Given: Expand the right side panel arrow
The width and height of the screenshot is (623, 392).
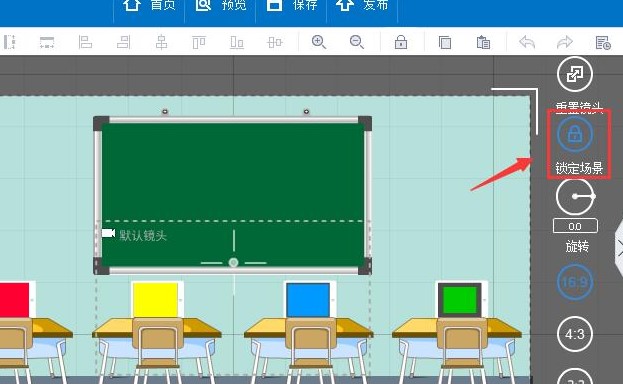Looking at the screenshot, I should pos(619,248).
